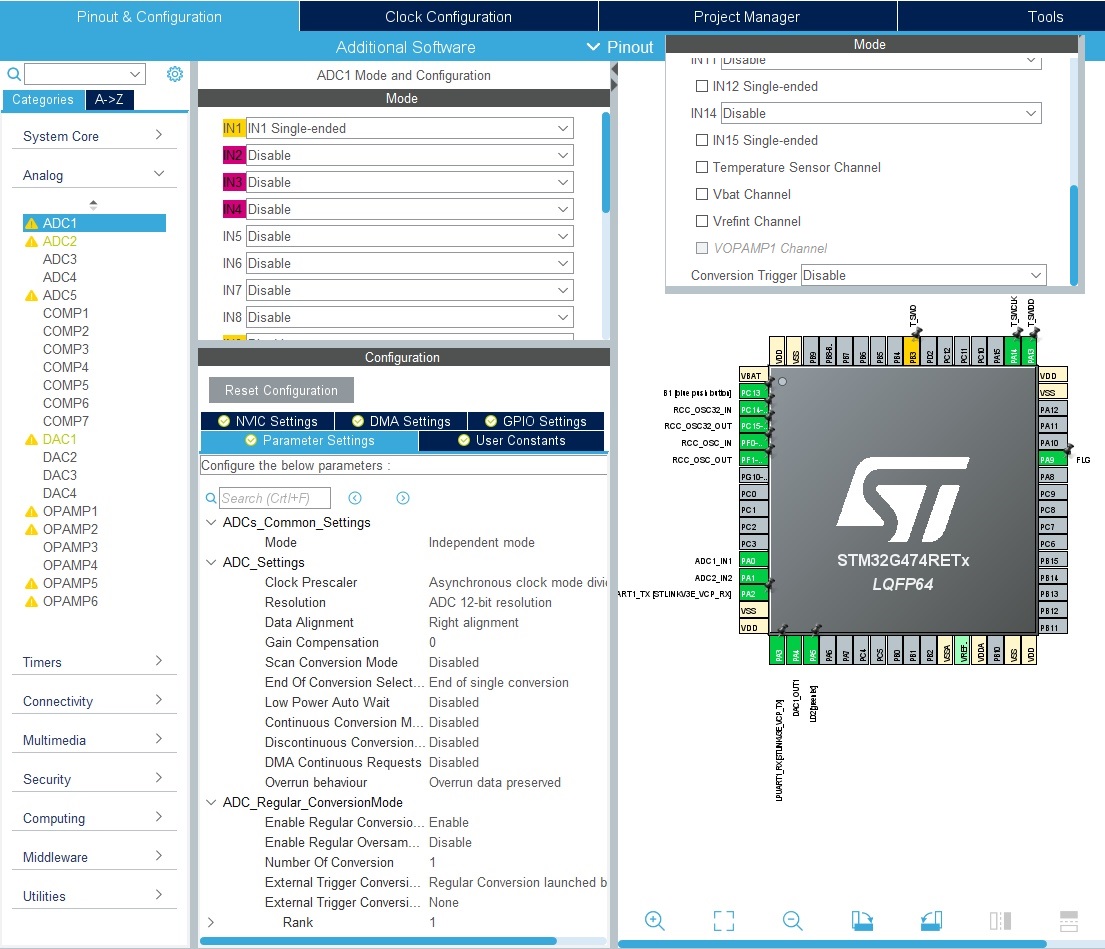Click the yellow PB3 pin on chip top
The height and width of the screenshot is (949, 1105).
pos(913,351)
